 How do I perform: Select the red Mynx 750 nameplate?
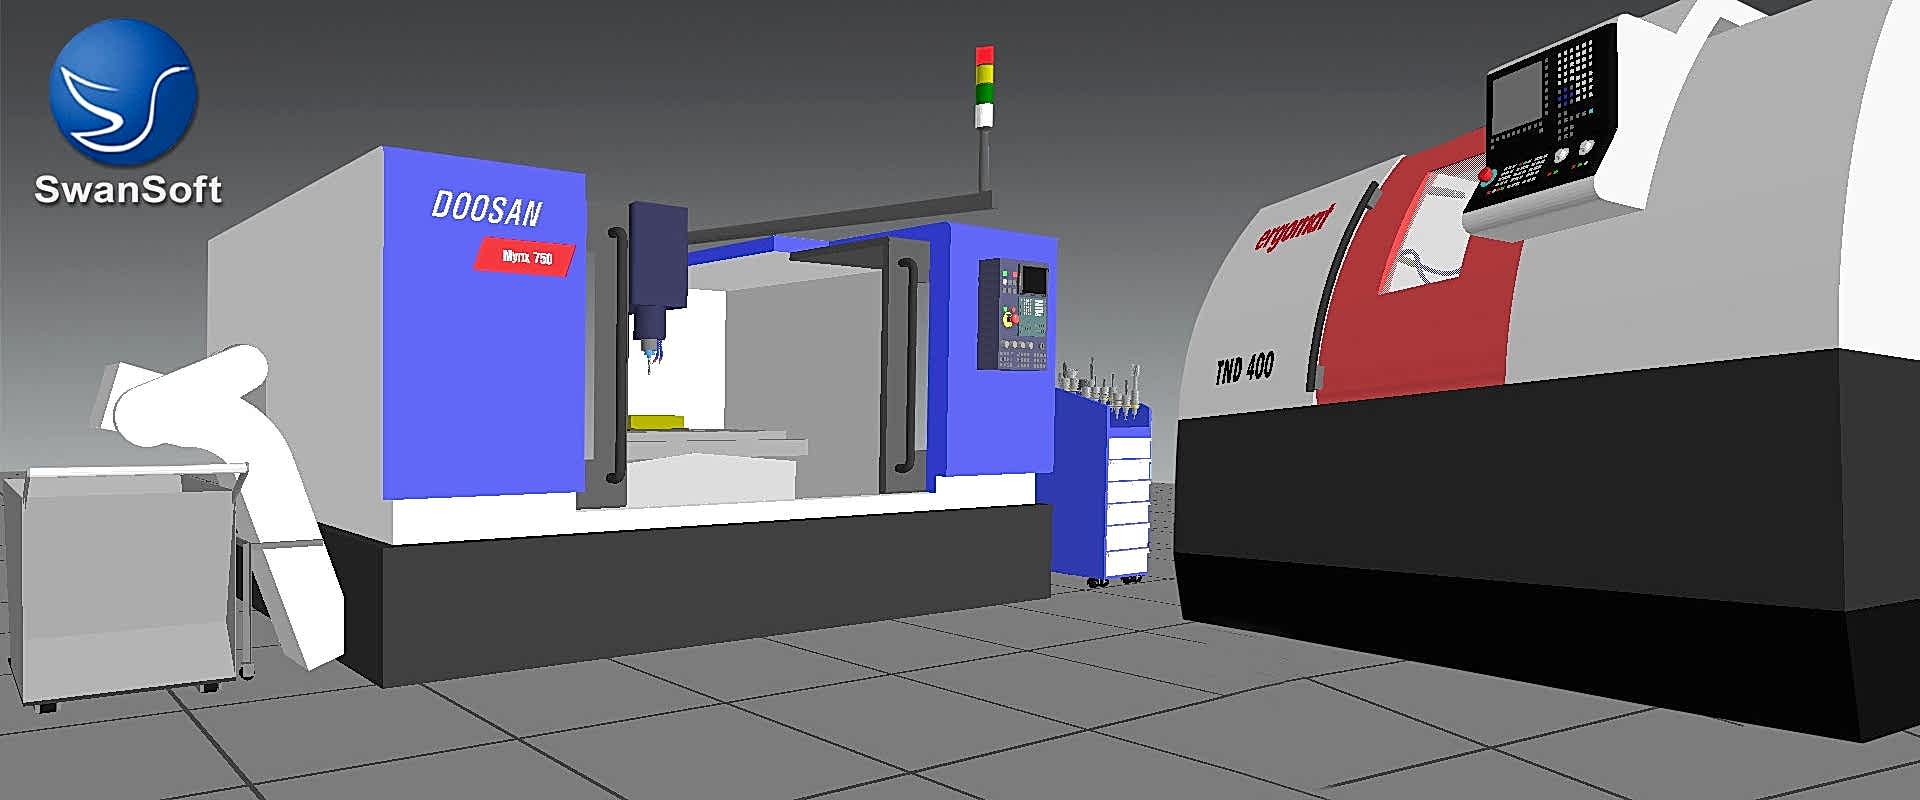526,257
